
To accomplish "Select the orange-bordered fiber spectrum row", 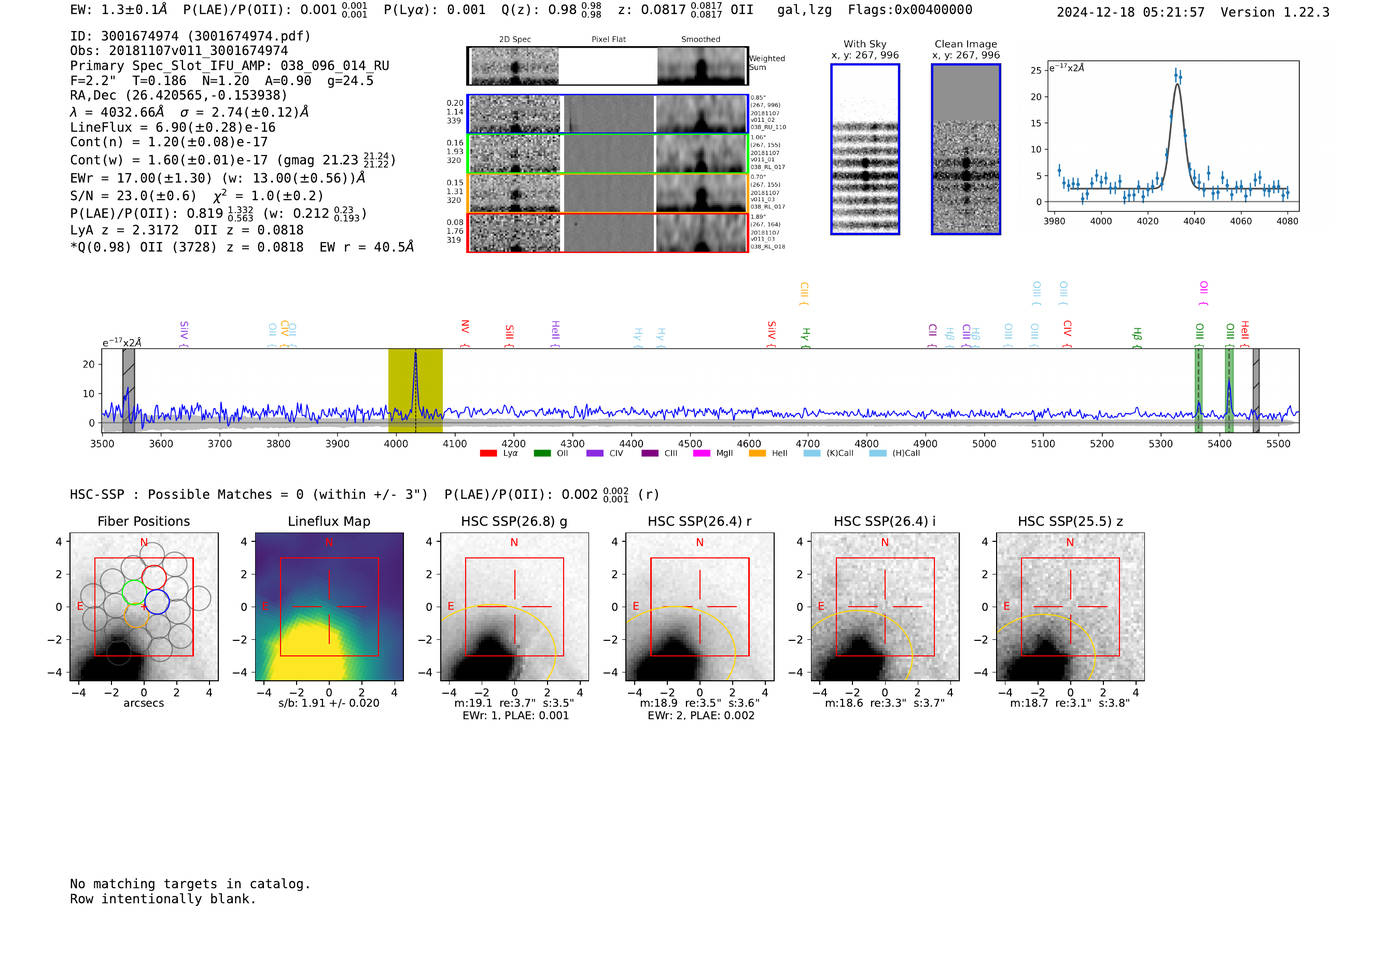I will 608,193.
